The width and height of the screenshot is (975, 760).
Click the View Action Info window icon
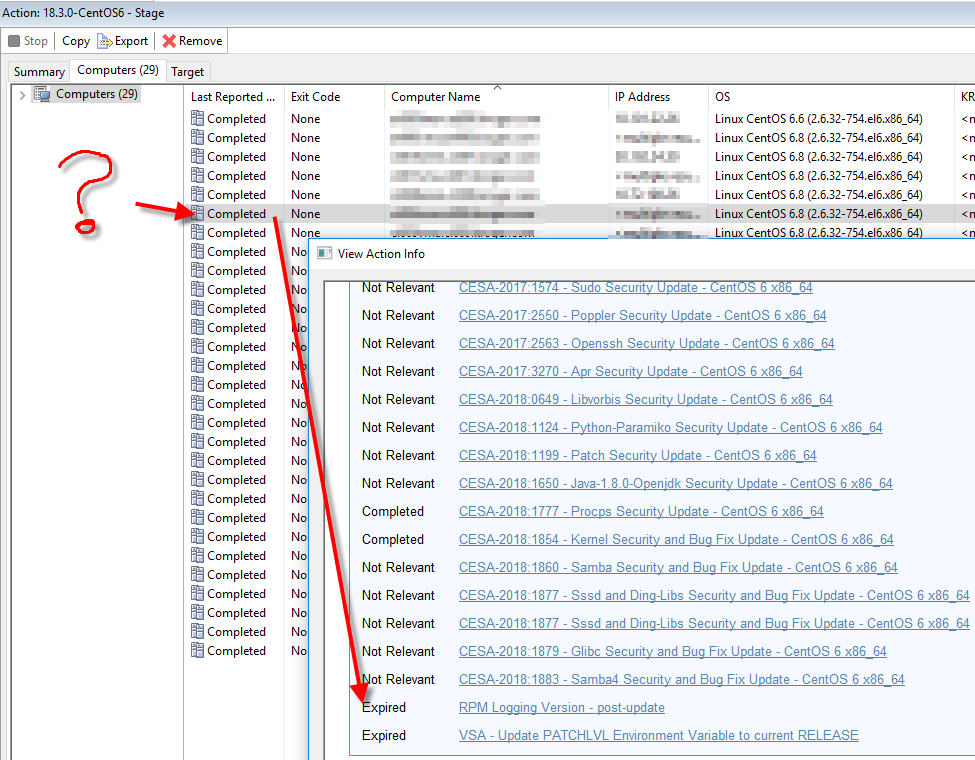(x=324, y=253)
